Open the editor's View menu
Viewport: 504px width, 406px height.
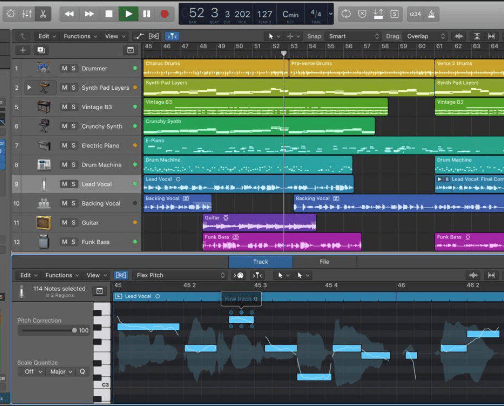[97, 275]
